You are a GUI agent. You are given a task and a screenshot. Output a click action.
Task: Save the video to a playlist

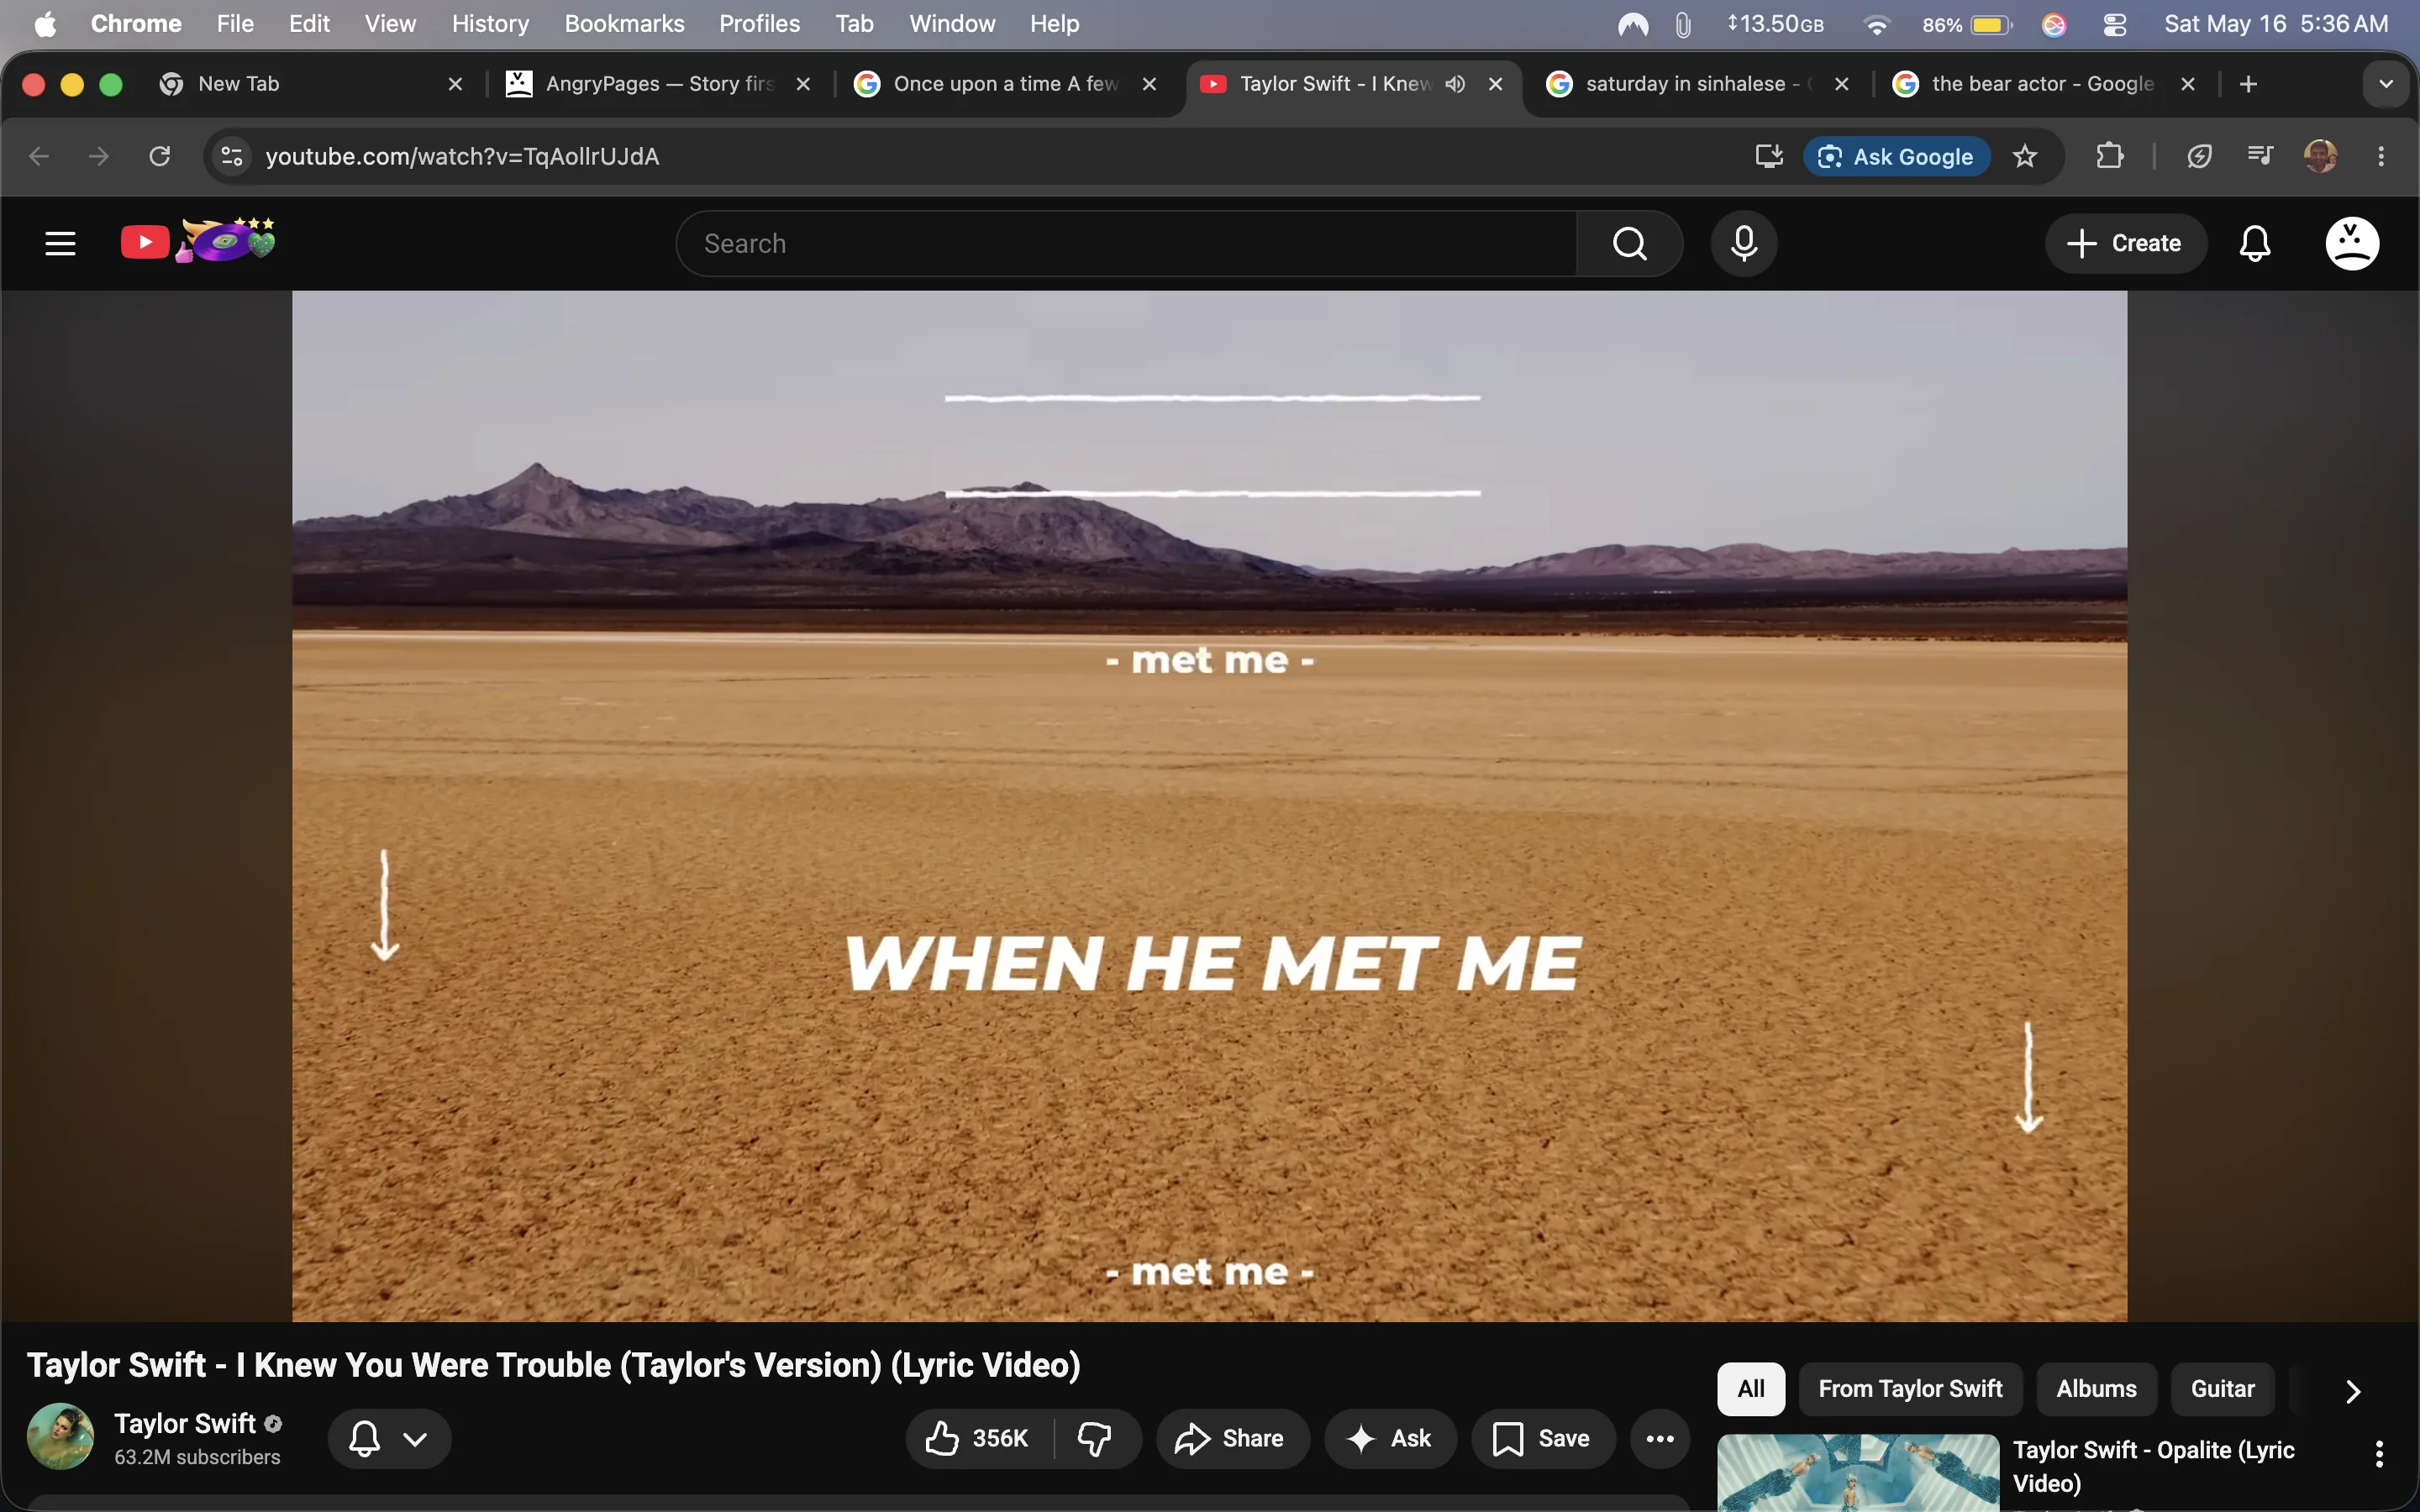coord(1543,1438)
